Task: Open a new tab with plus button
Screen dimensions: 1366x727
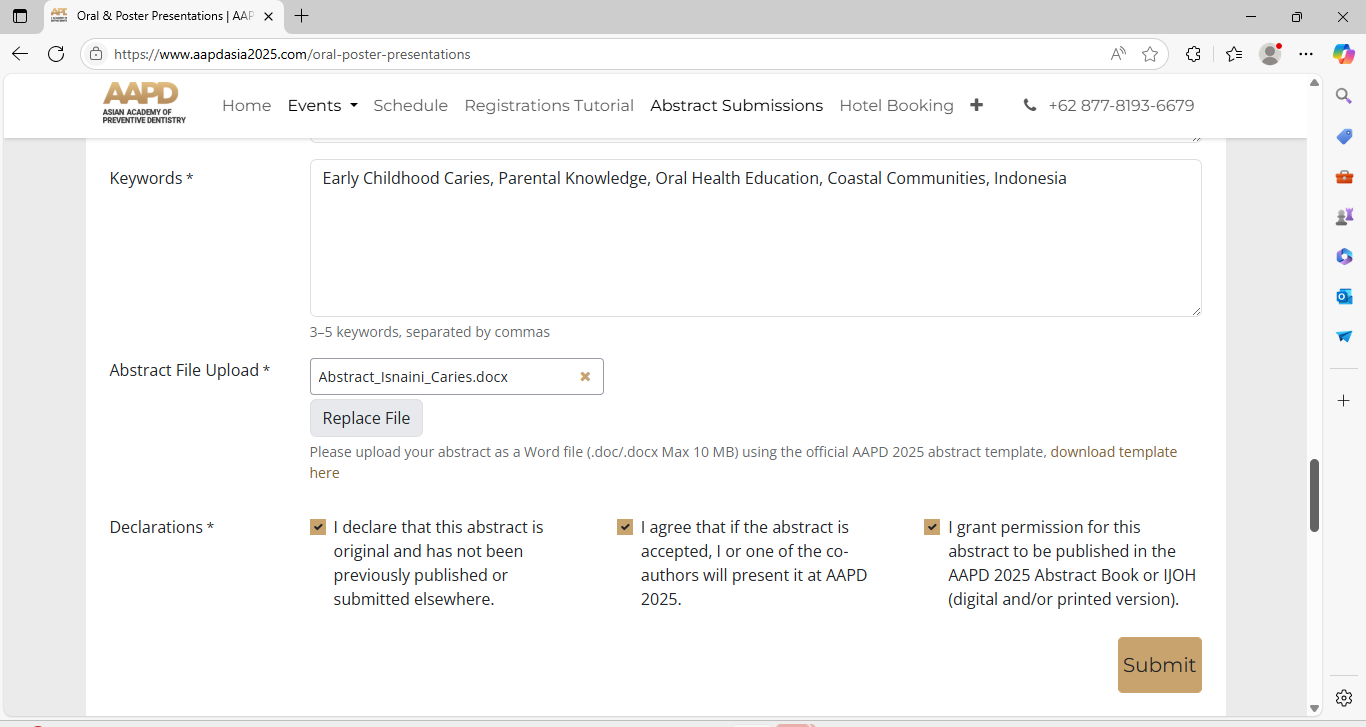Action: [x=302, y=16]
